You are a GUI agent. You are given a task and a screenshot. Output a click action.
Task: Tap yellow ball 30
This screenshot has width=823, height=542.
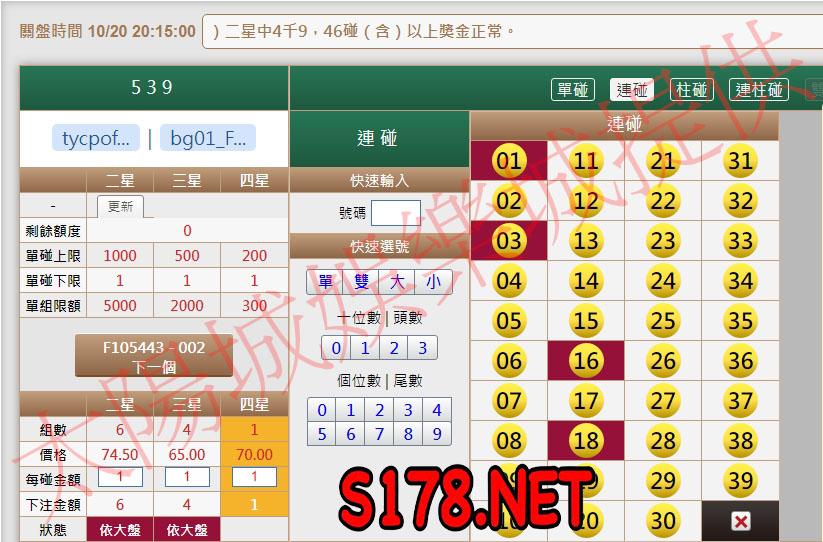pos(663,520)
